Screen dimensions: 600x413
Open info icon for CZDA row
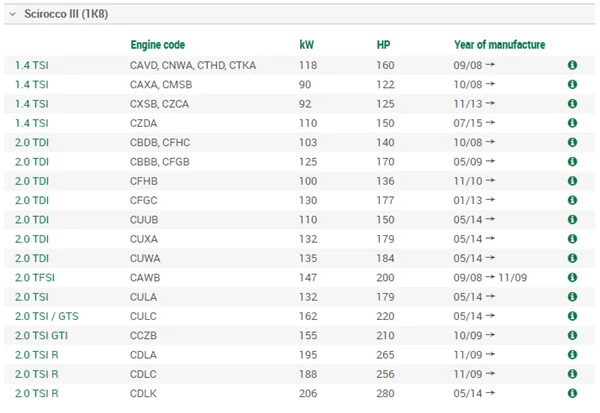pos(572,123)
